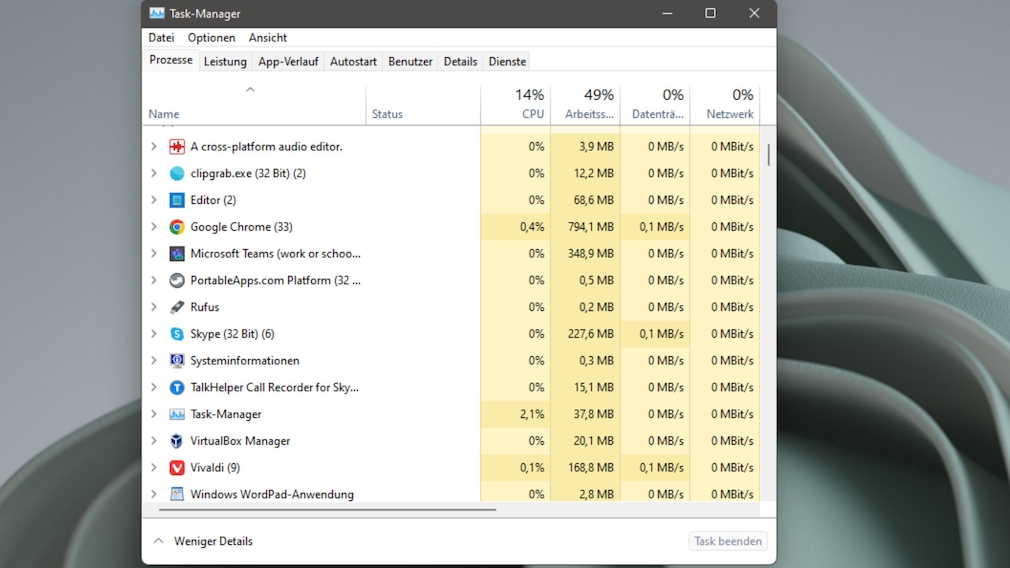This screenshot has height=568, width=1010.
Task: Click the Microsoft Teams icon
Action: click(177, 254)
